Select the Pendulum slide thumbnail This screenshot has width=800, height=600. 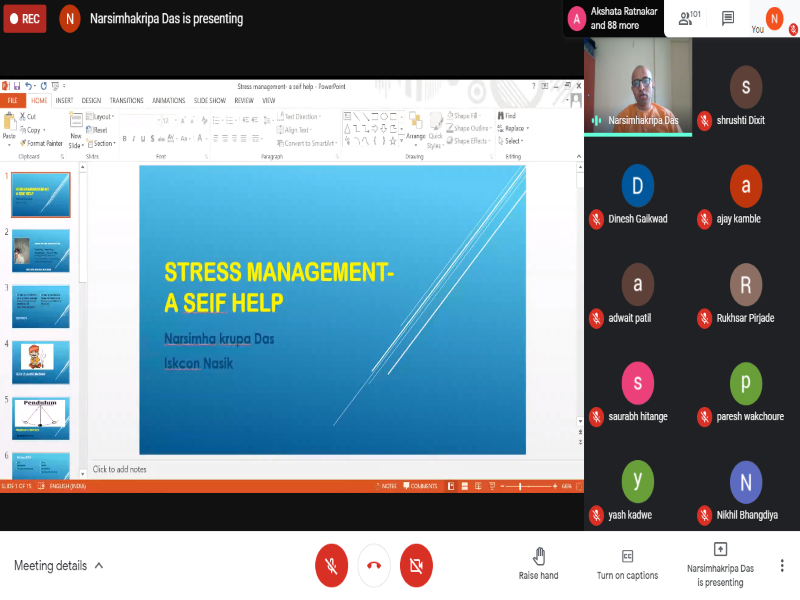41,416
